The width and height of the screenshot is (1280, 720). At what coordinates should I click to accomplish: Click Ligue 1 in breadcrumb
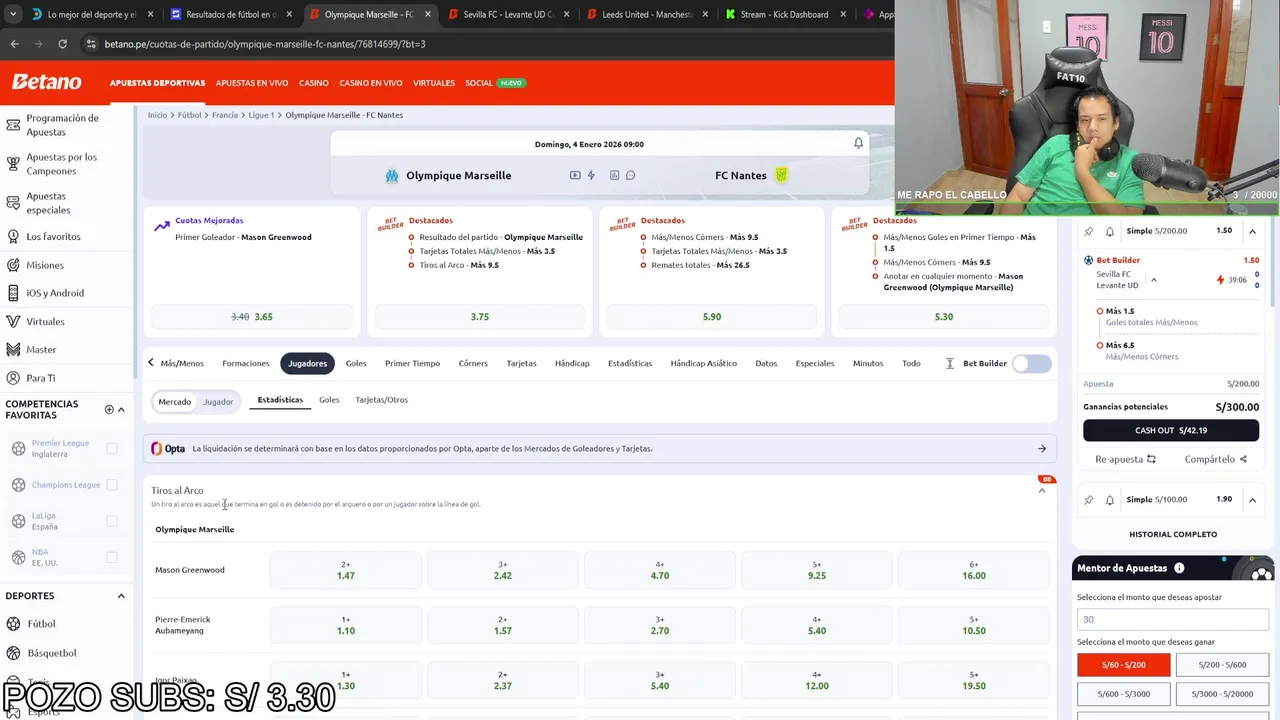click(261, 115)
